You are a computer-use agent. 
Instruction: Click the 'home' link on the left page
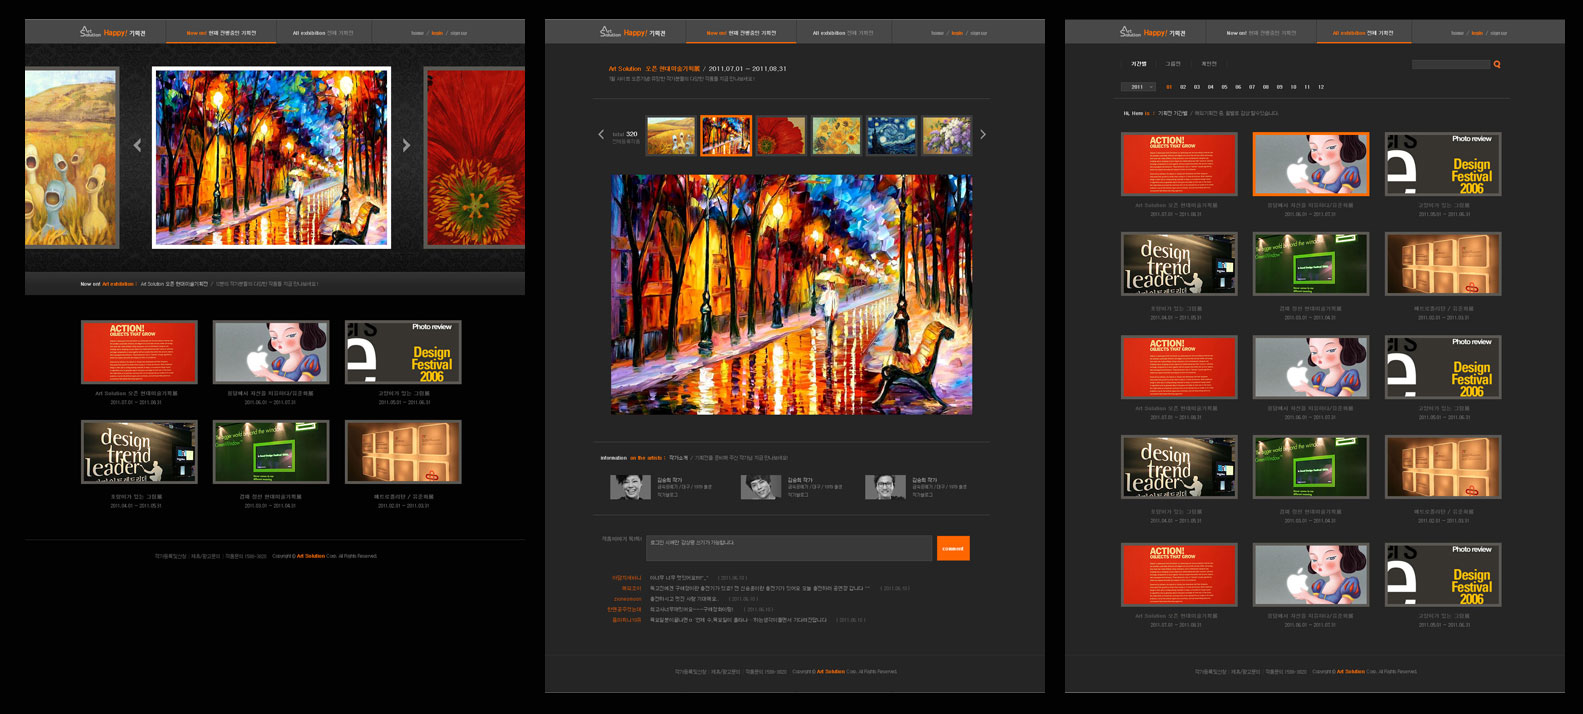click(x=417, y=33)
